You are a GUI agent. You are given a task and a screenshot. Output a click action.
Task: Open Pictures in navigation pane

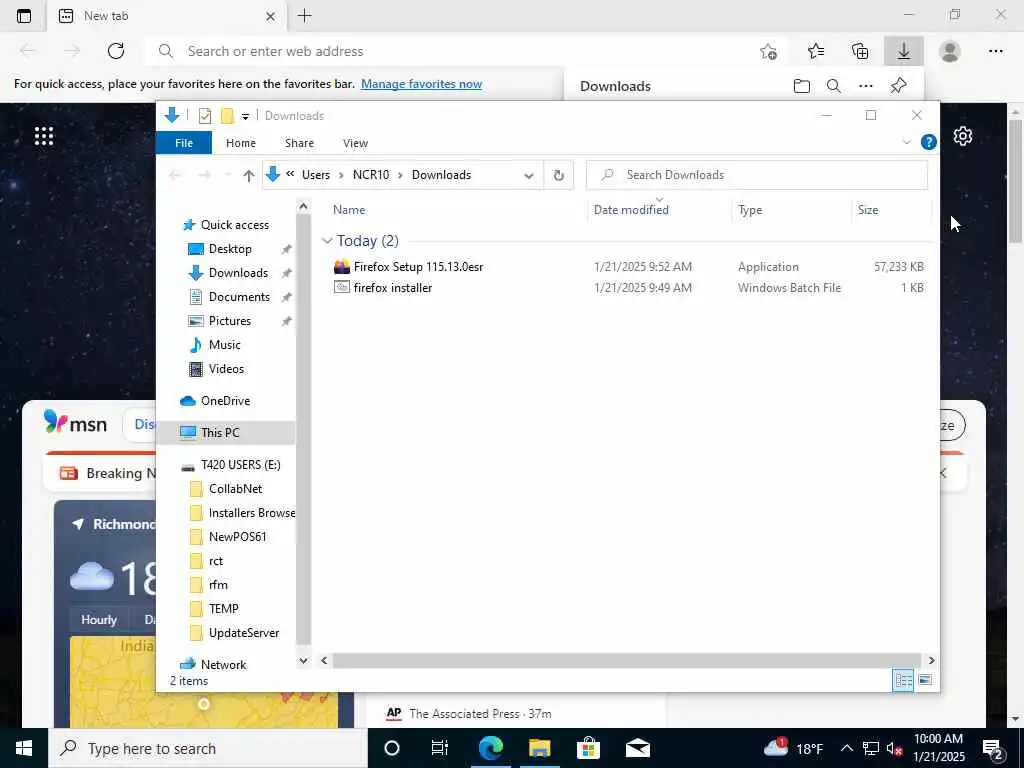pyautogui.click(x=229, y=321)
